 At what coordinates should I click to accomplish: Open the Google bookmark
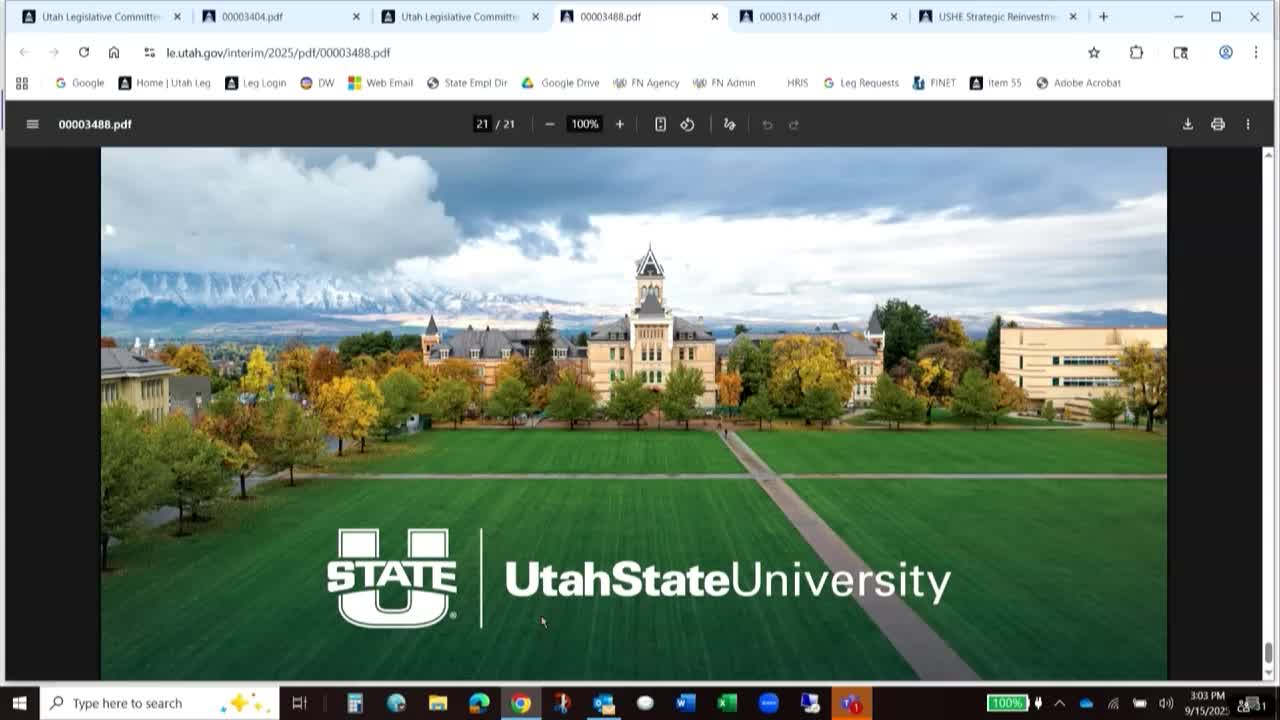pyautogui.click(x=79, y=83)
